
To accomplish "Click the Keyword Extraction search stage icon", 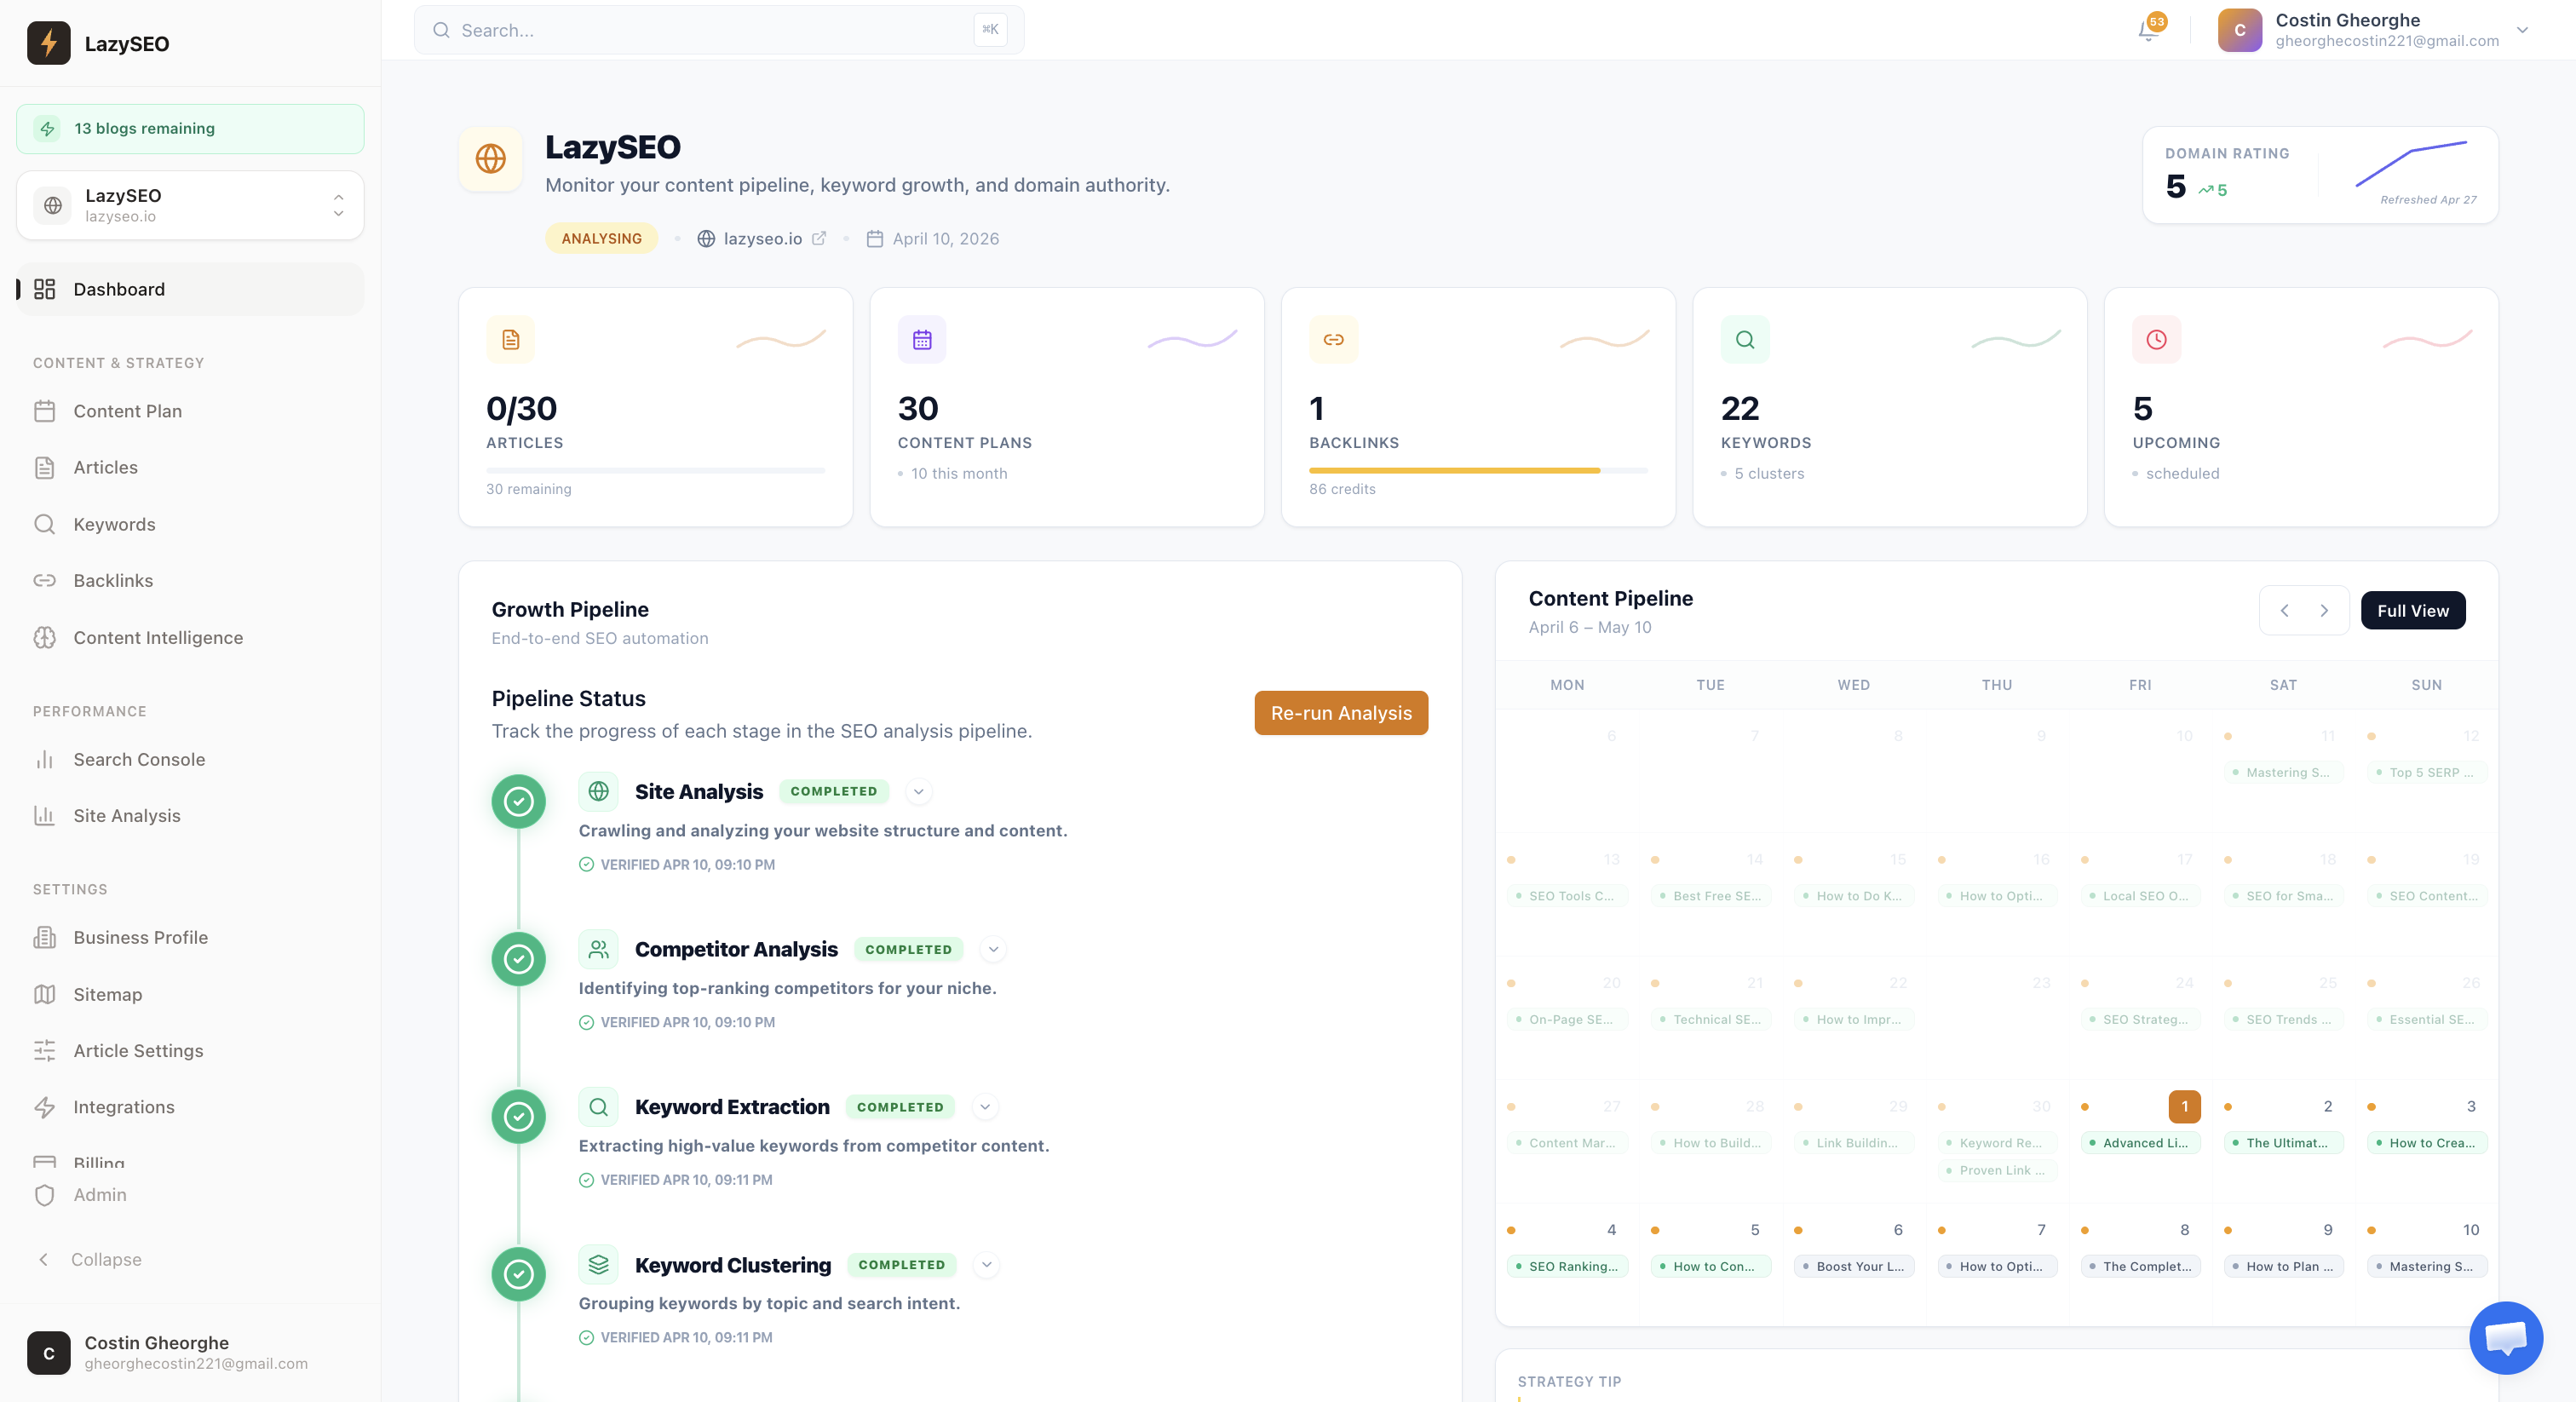I will [598, 1107].
